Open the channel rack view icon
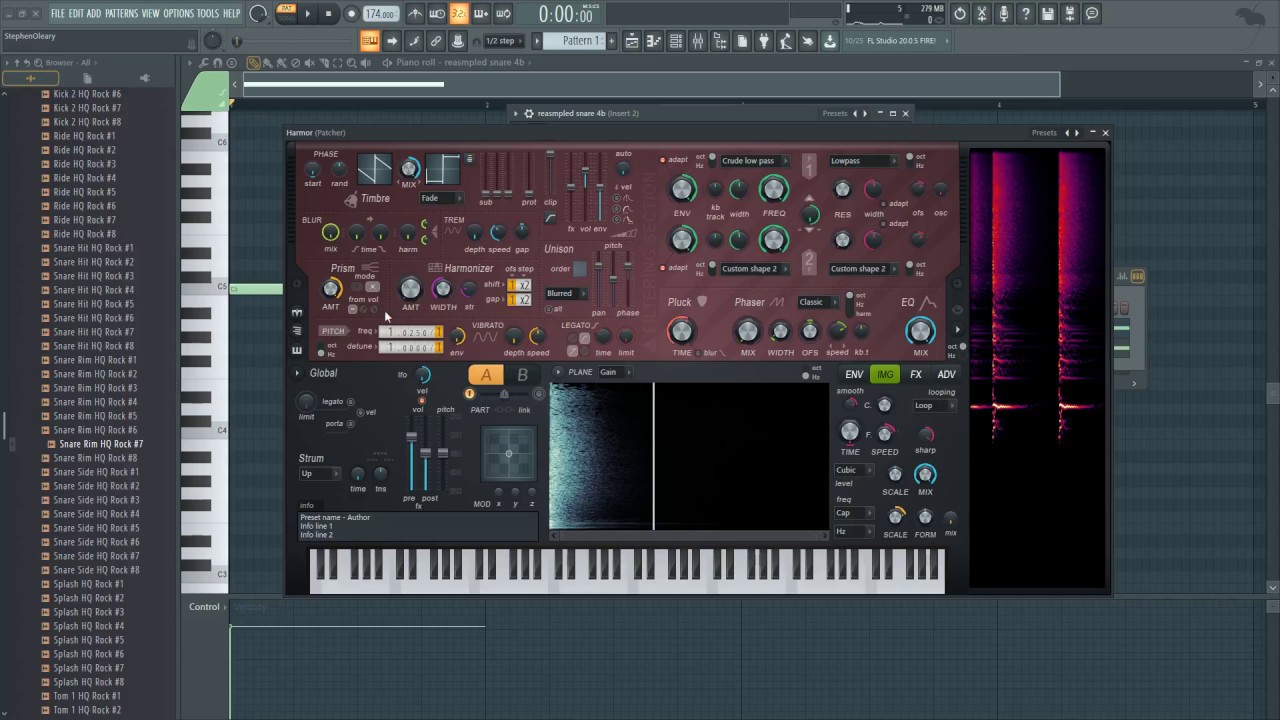The height and width of the screenshot is (720, 1280). [x=676, y=41]
